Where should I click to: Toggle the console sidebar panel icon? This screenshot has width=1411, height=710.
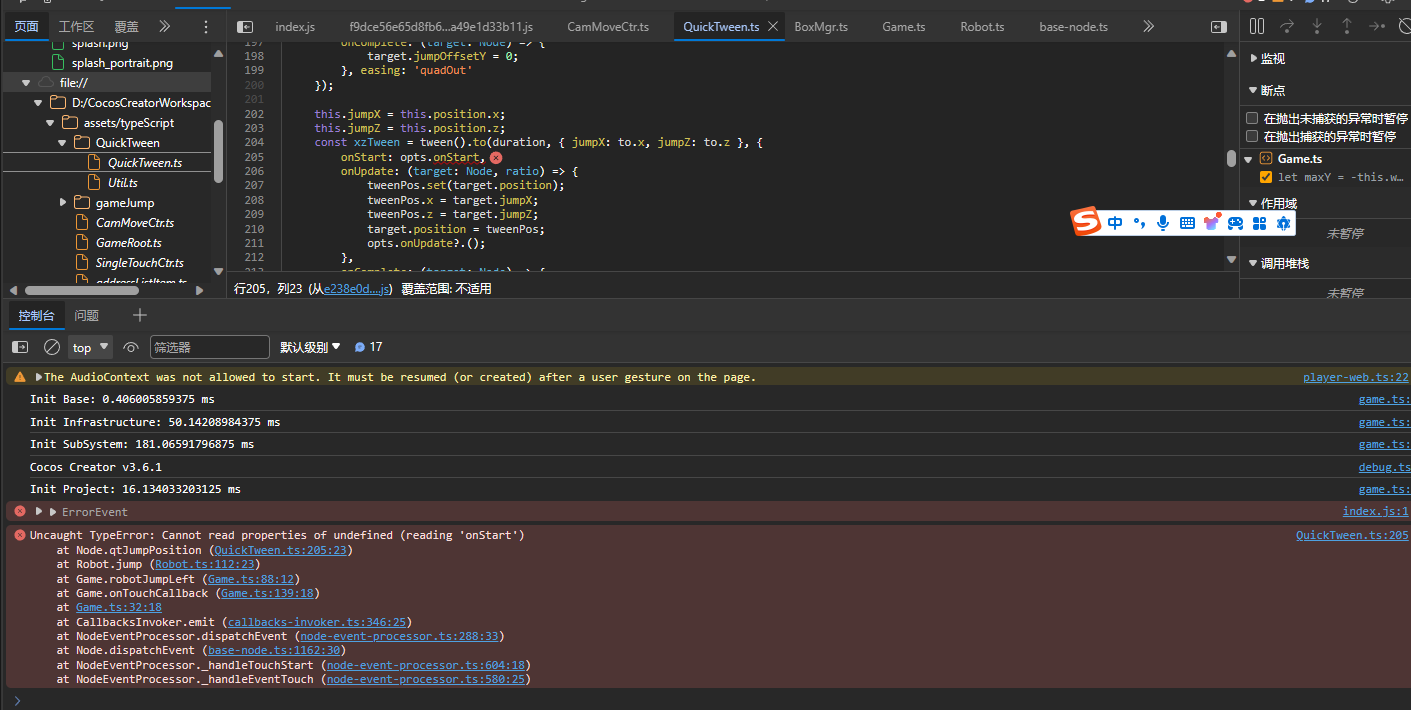(20, 347)
